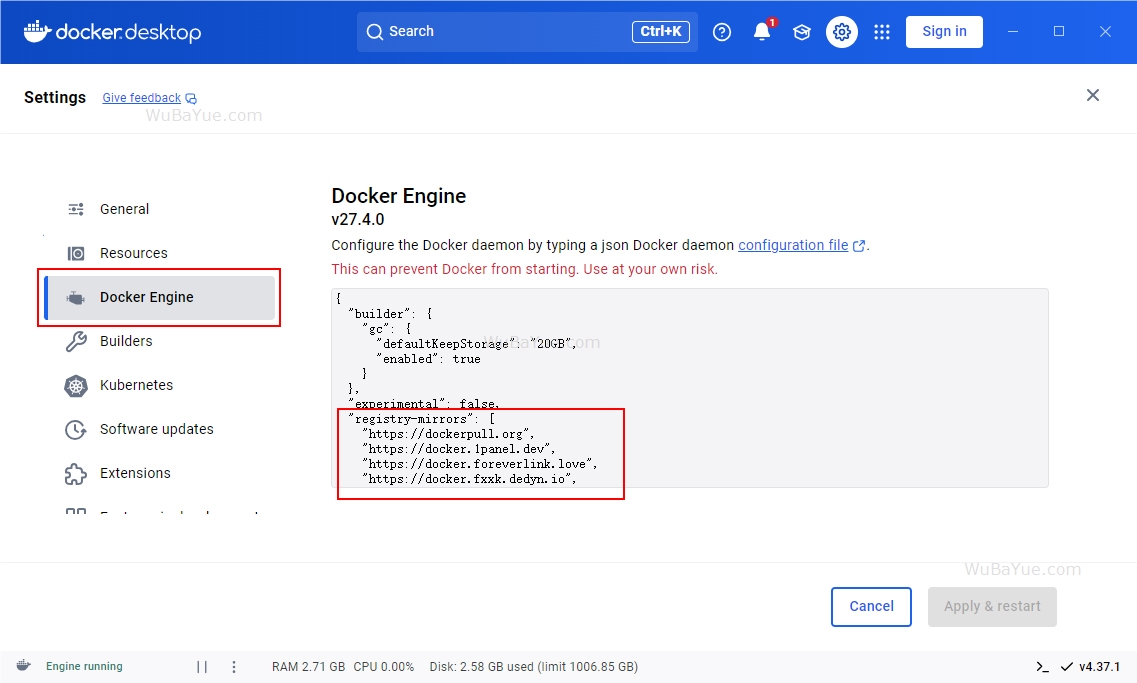
Task: Click the Builders wrench icon
Action: click(76, 342)
